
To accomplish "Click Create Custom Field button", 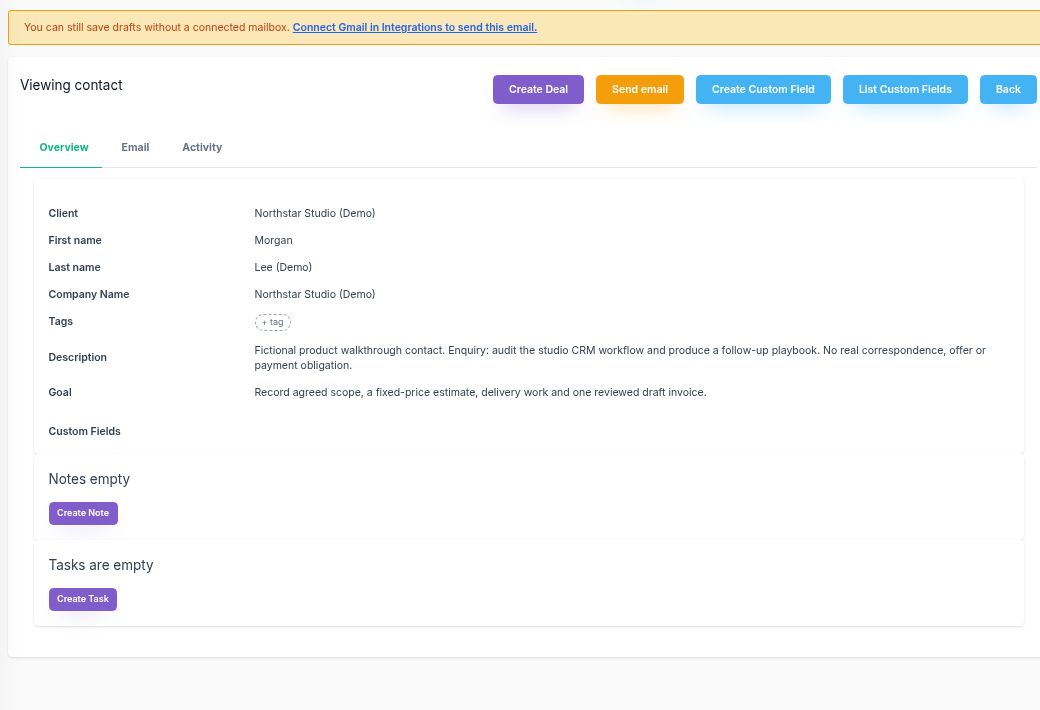I will coord(763,90).
